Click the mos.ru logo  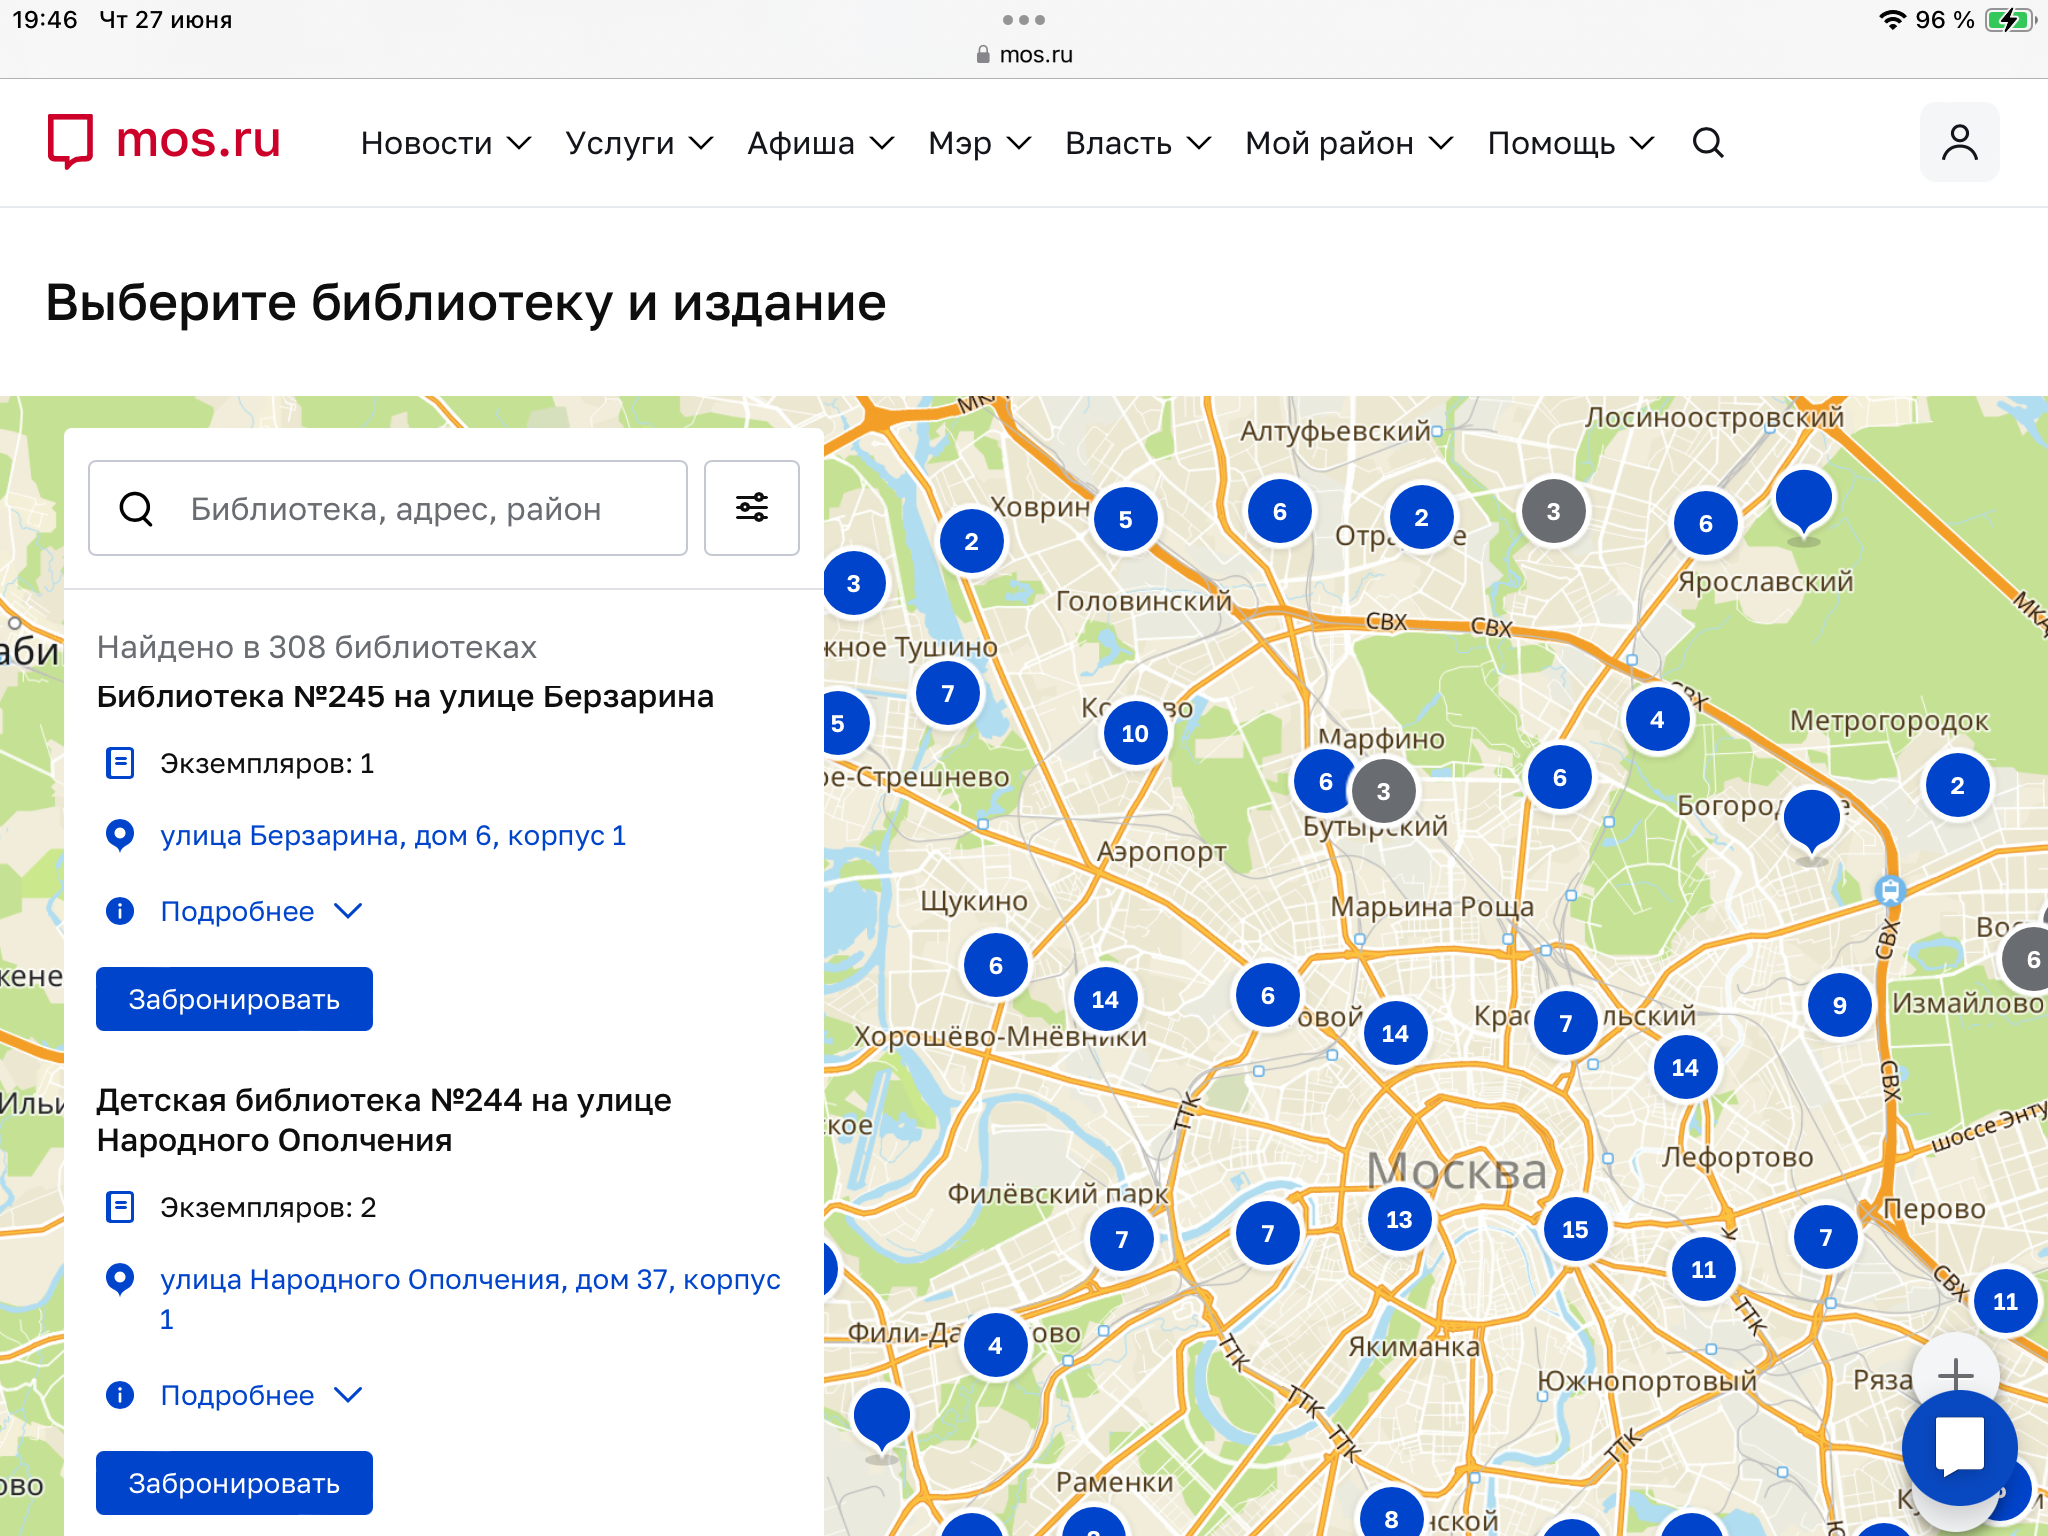pyautogui.click(x=165, y=141)
